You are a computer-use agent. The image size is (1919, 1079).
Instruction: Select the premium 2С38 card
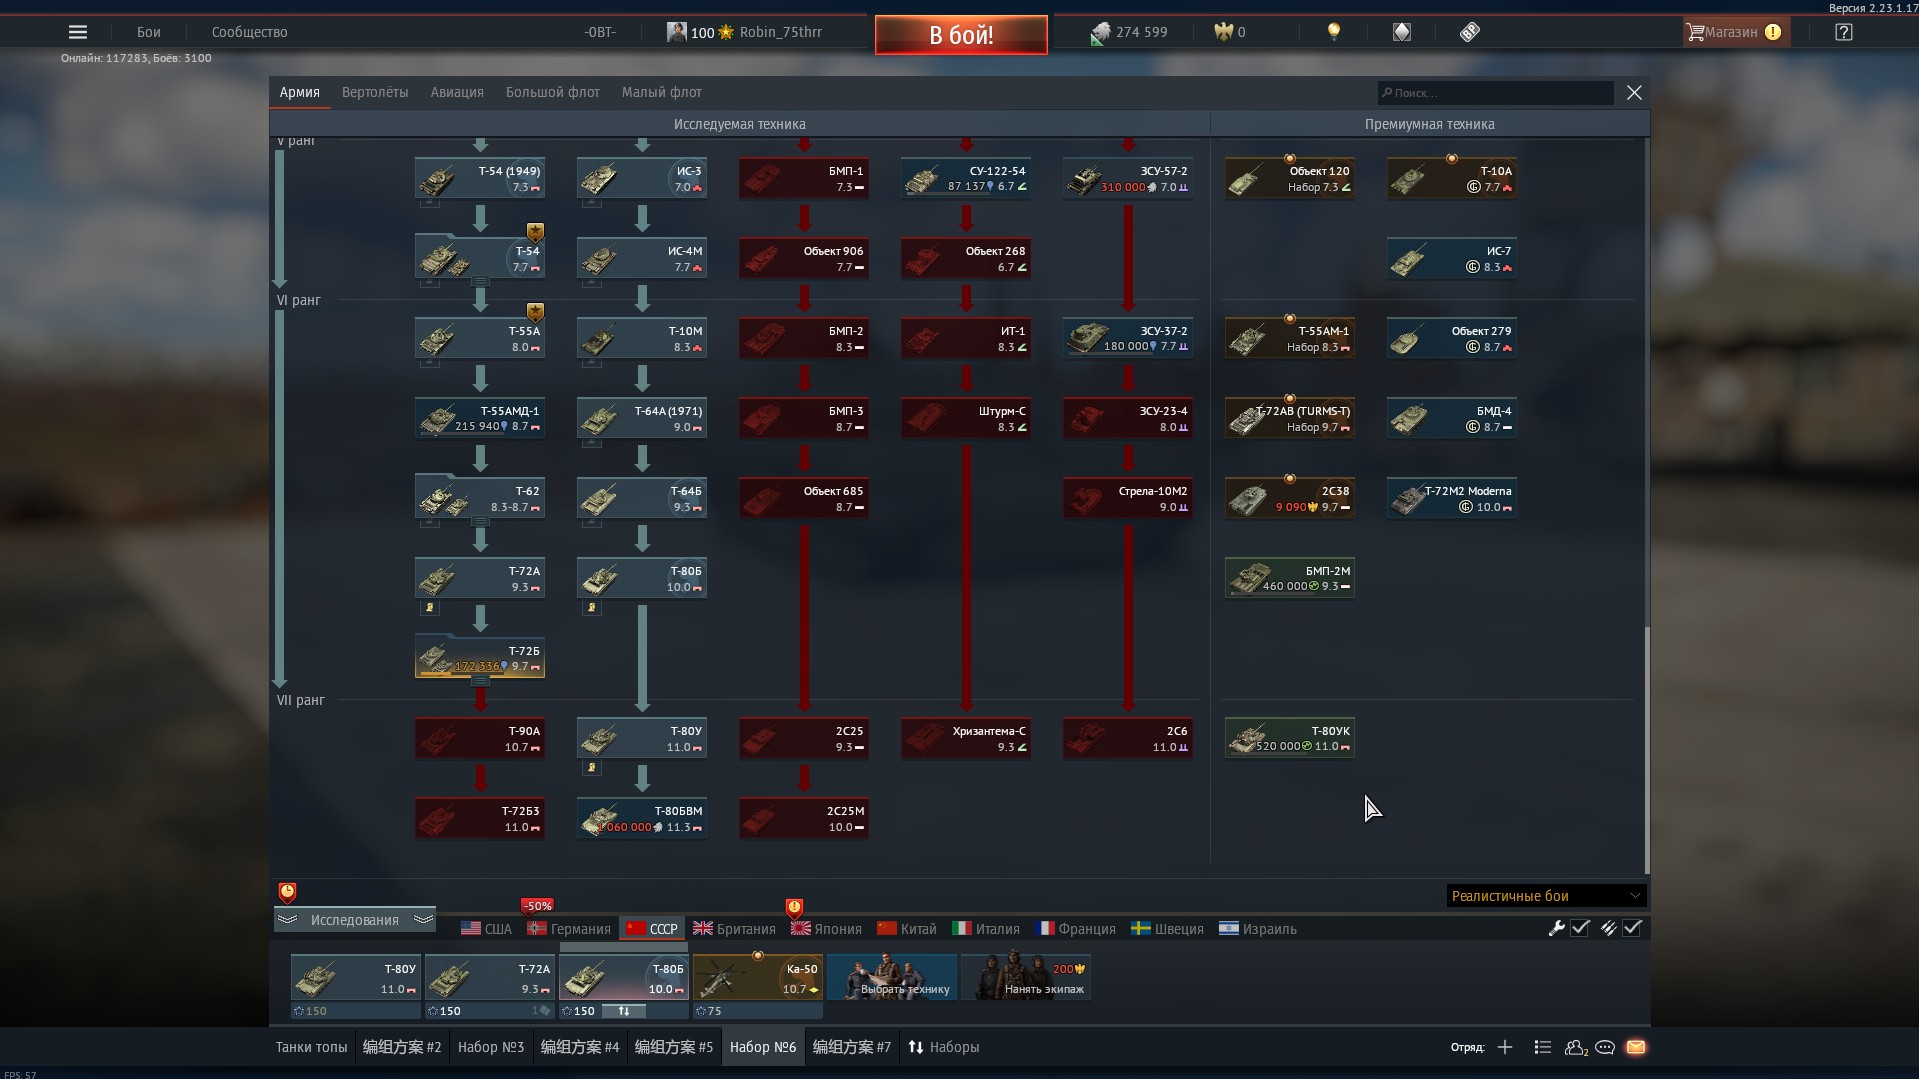(x=1290, y=498)
